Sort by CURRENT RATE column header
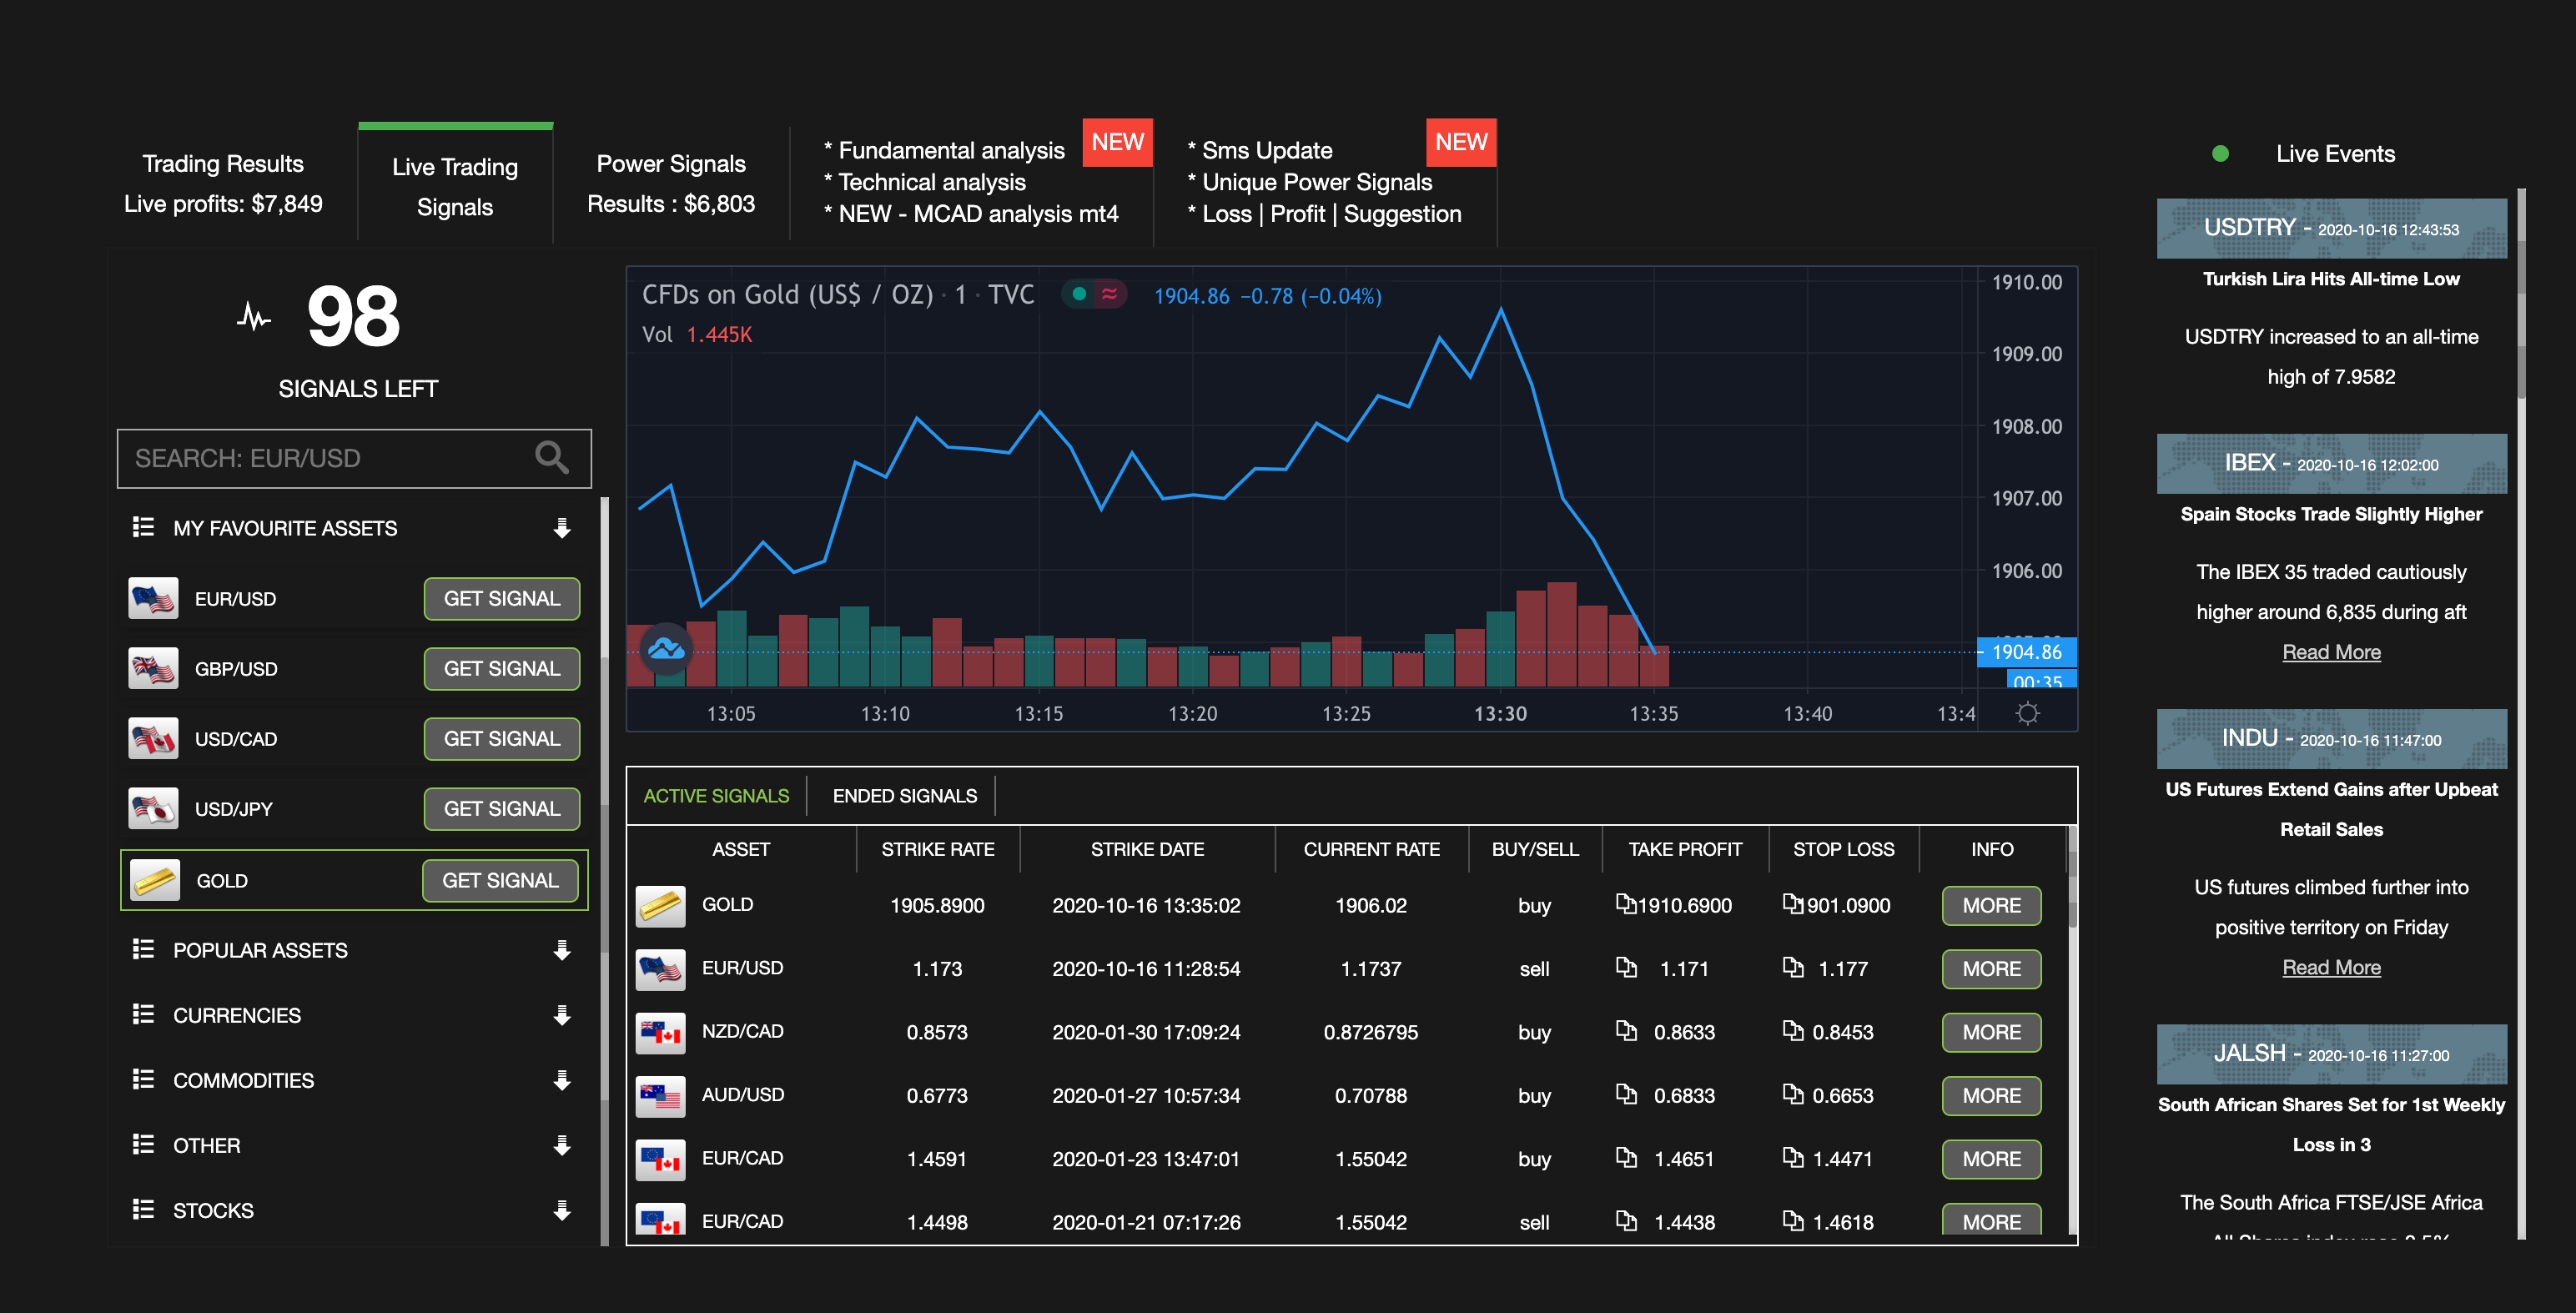This screenshot has width=2576, height=1313. pos(1371,849)
